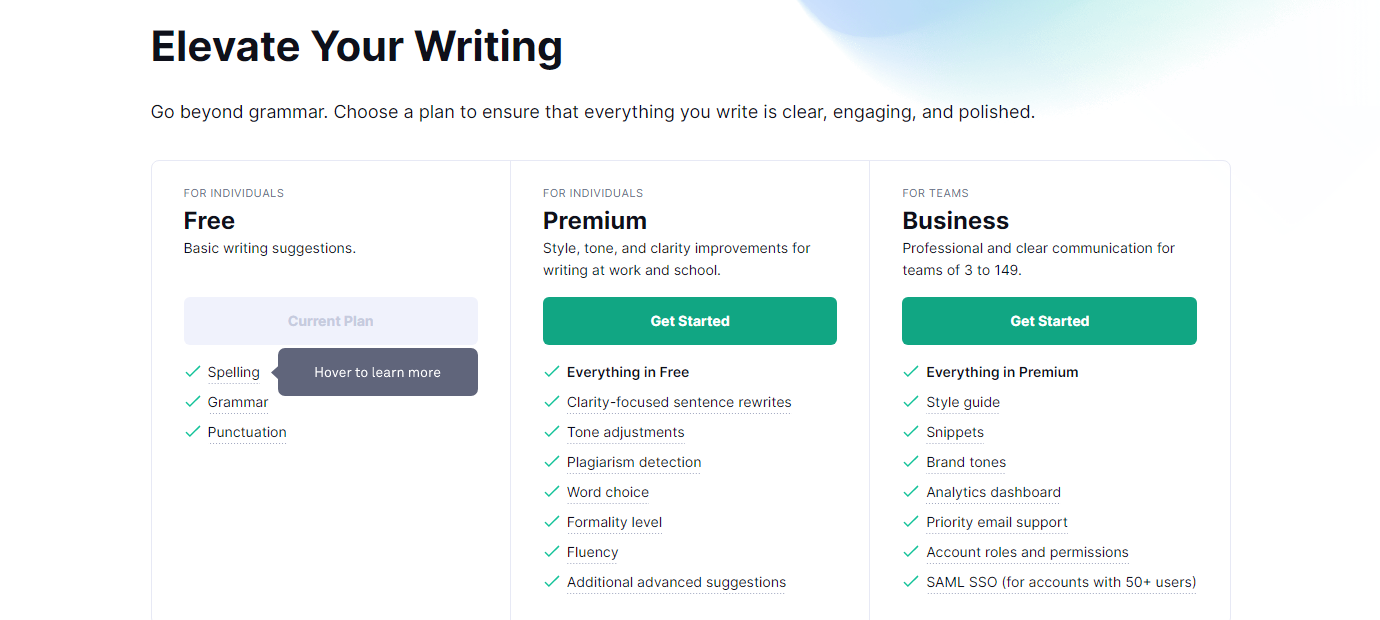Image resolution: width=1380 pixels, height=620 pixels.
Task: Click Formality level in Premium list
Action: click(x=614, y=522)
